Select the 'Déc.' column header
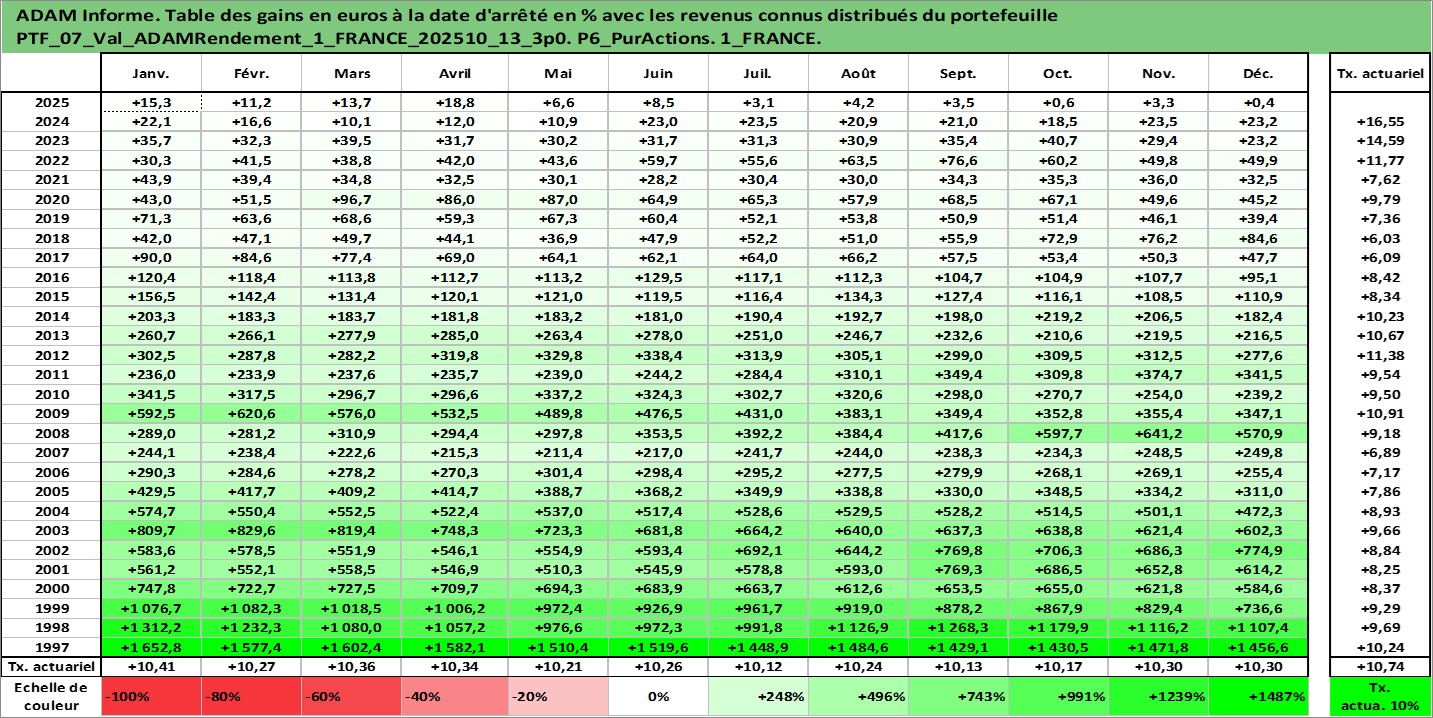The height and width of the screenshot is (718, 1433). (1258, 74)
